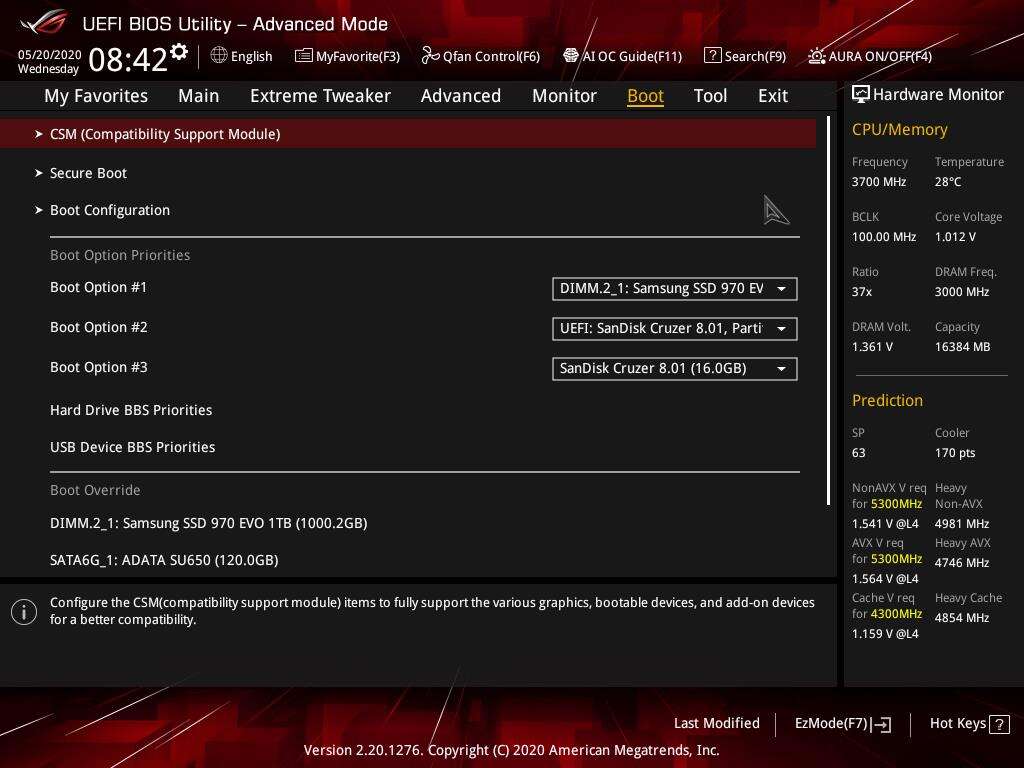
Task: Open MyFavorite(F3) list icon
Action: (303, 56)
